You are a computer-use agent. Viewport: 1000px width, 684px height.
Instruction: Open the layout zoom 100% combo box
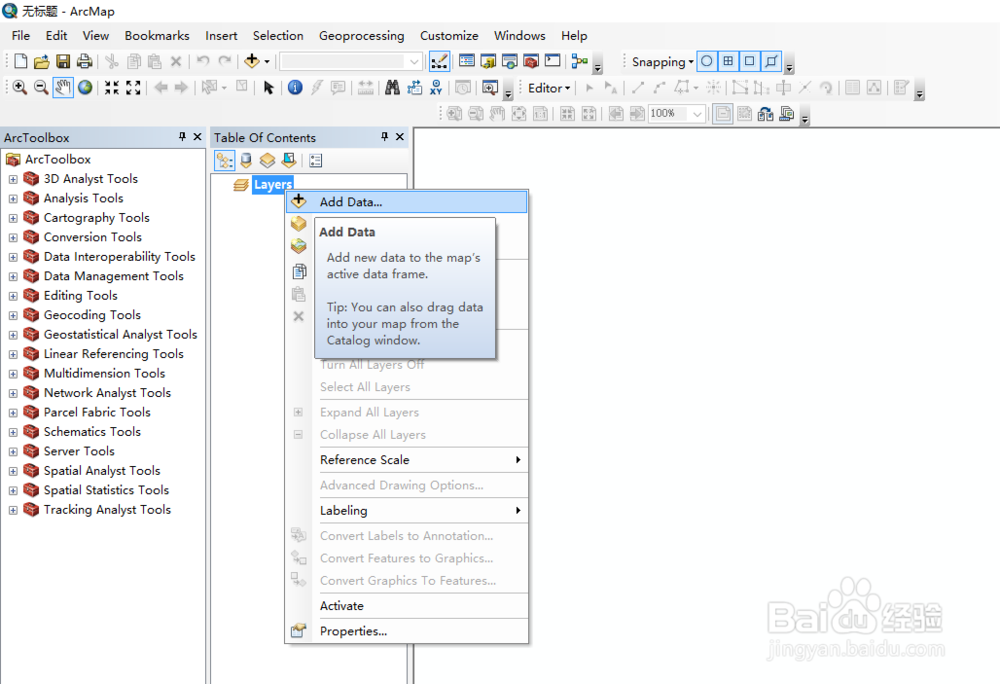(676, 113)
